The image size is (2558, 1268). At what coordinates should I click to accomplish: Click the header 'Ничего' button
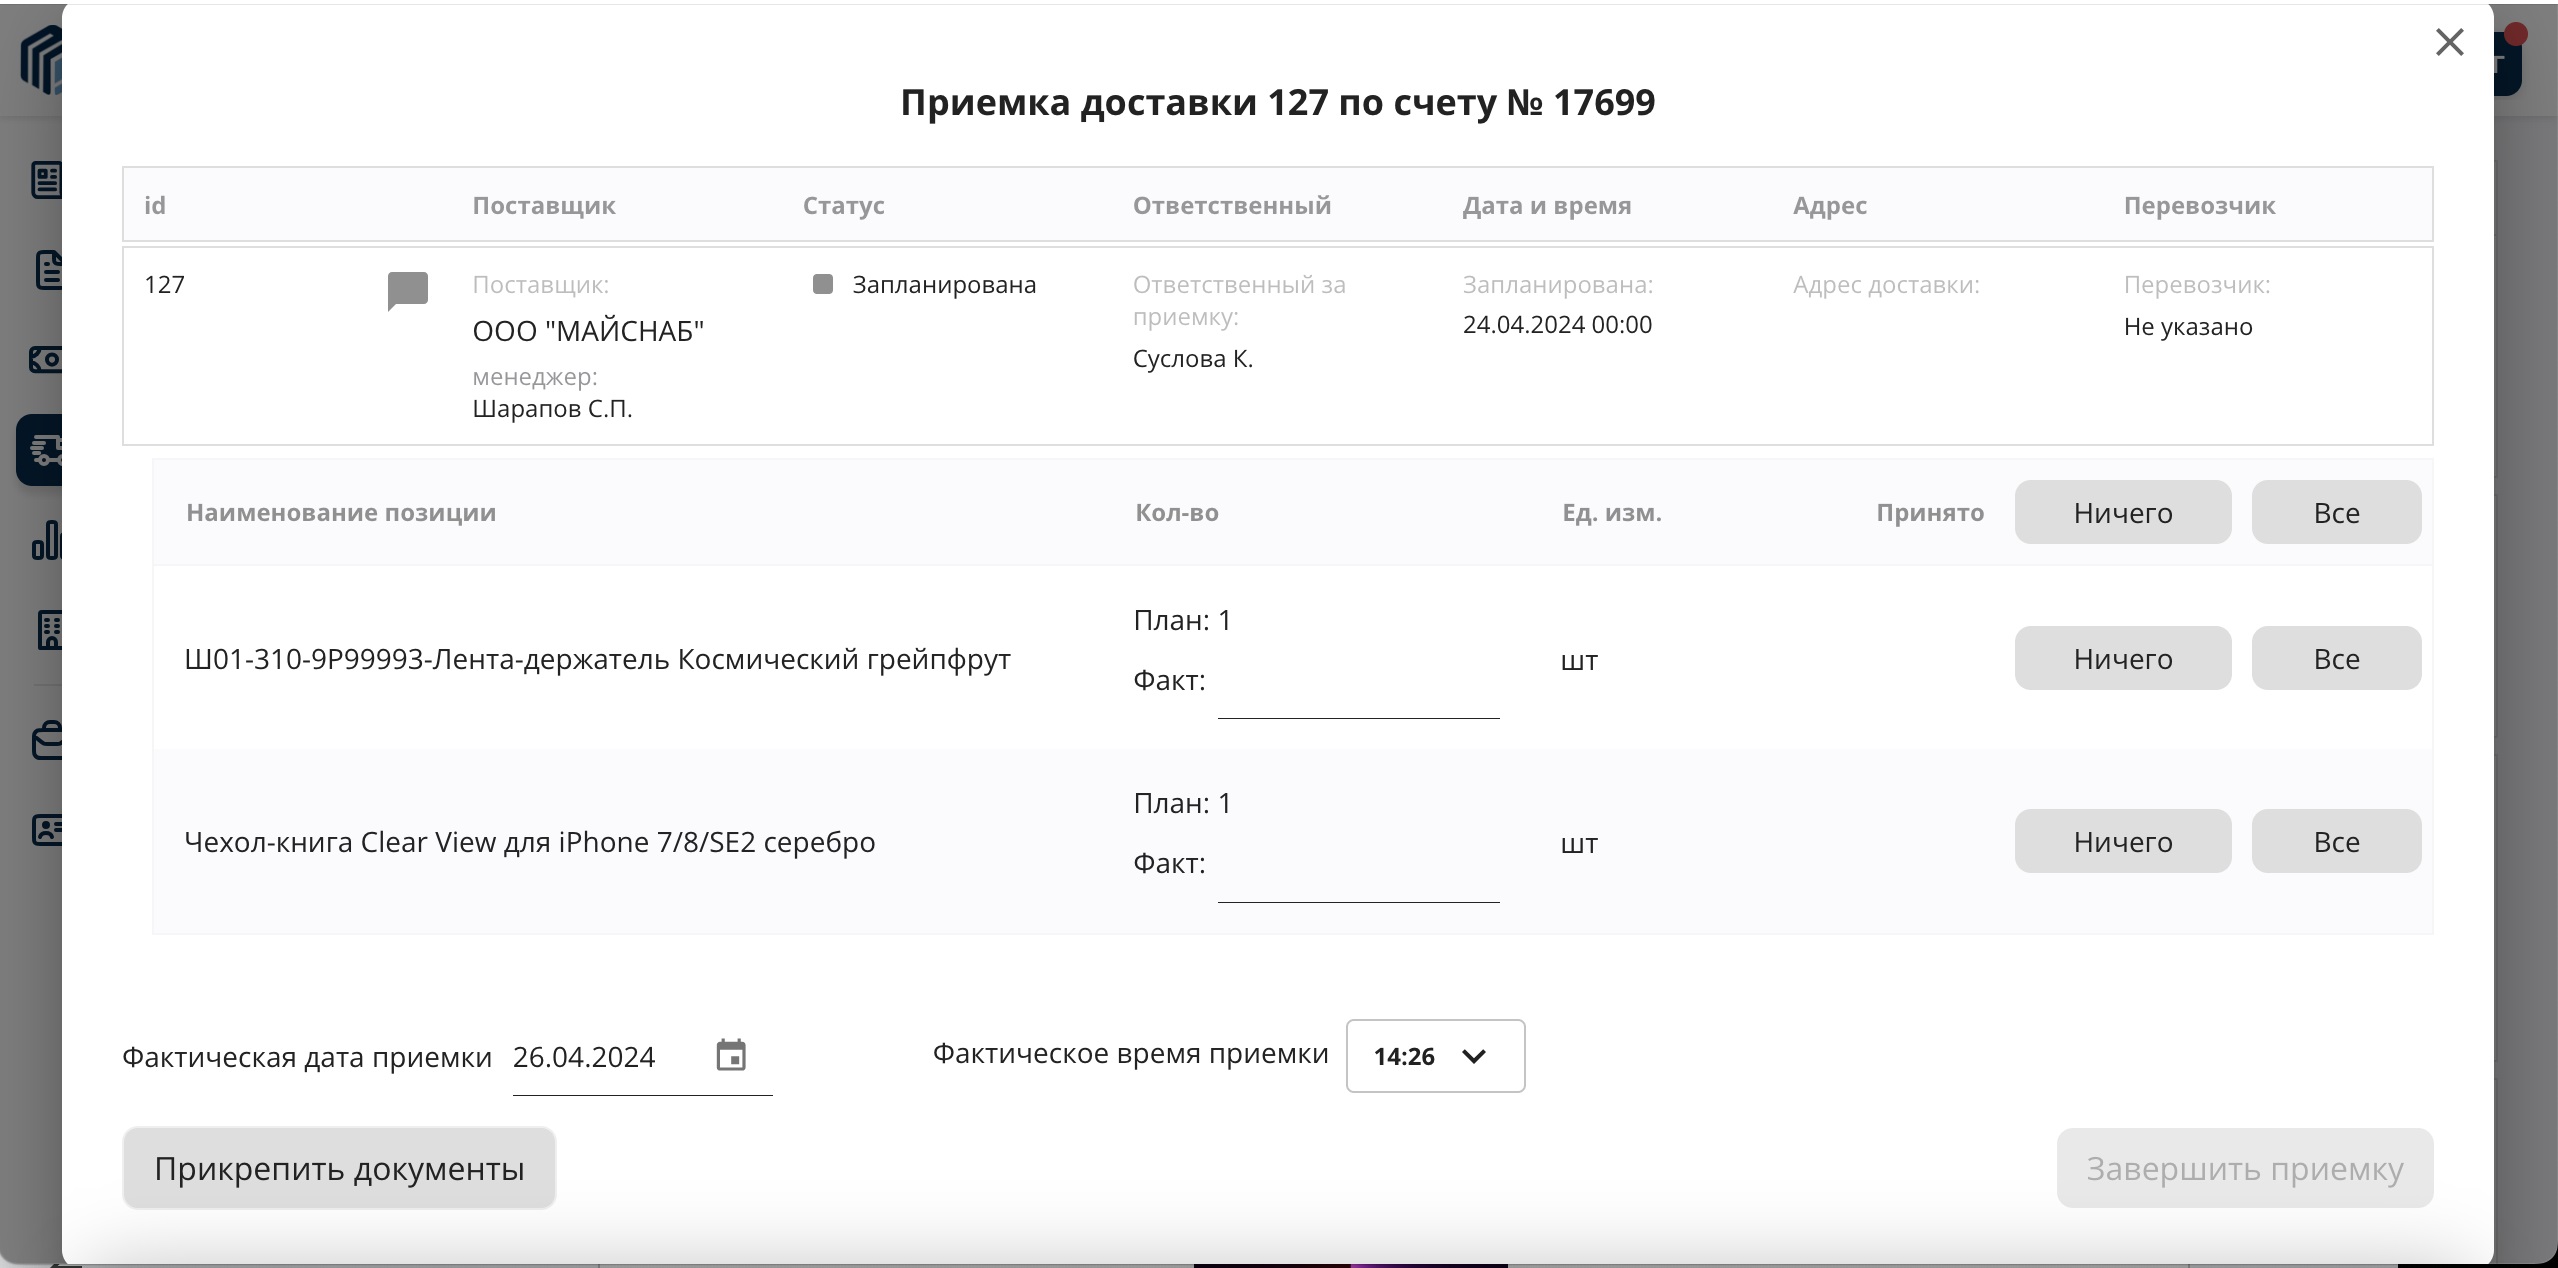(2122, 512)
